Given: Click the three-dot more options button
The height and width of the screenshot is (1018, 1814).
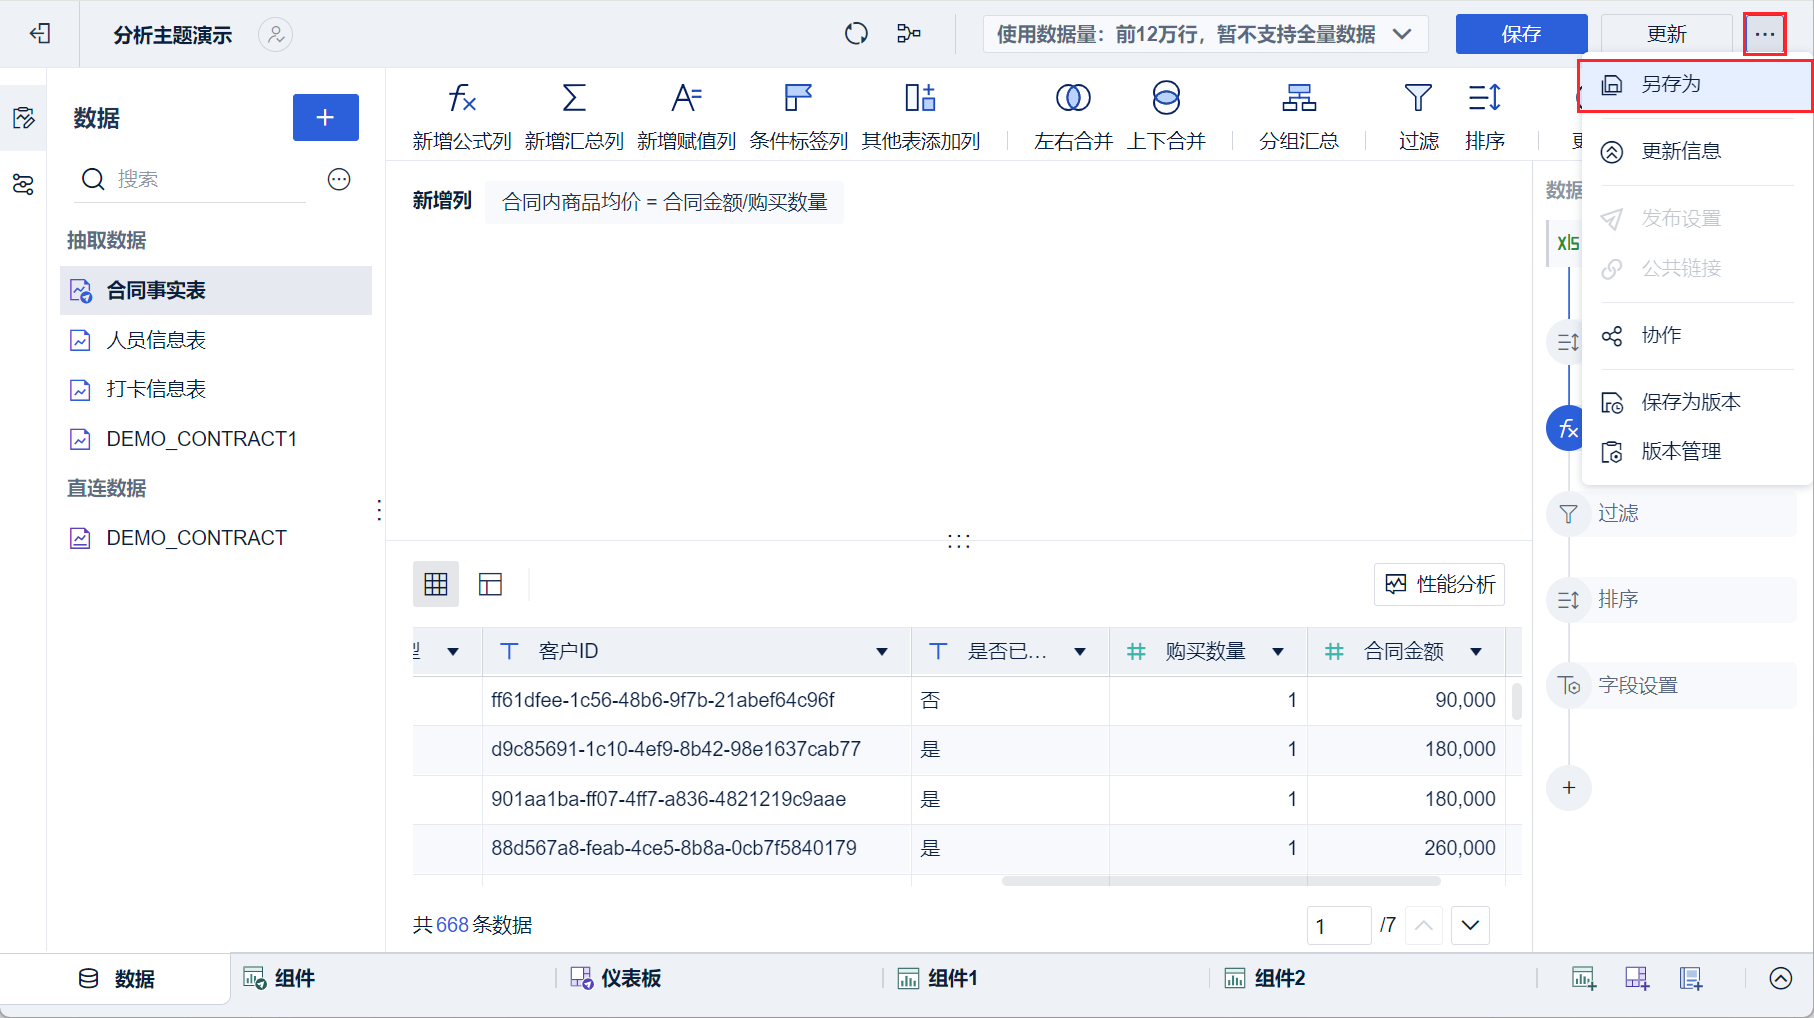Looking at the screenshot, I should 1765,34.
